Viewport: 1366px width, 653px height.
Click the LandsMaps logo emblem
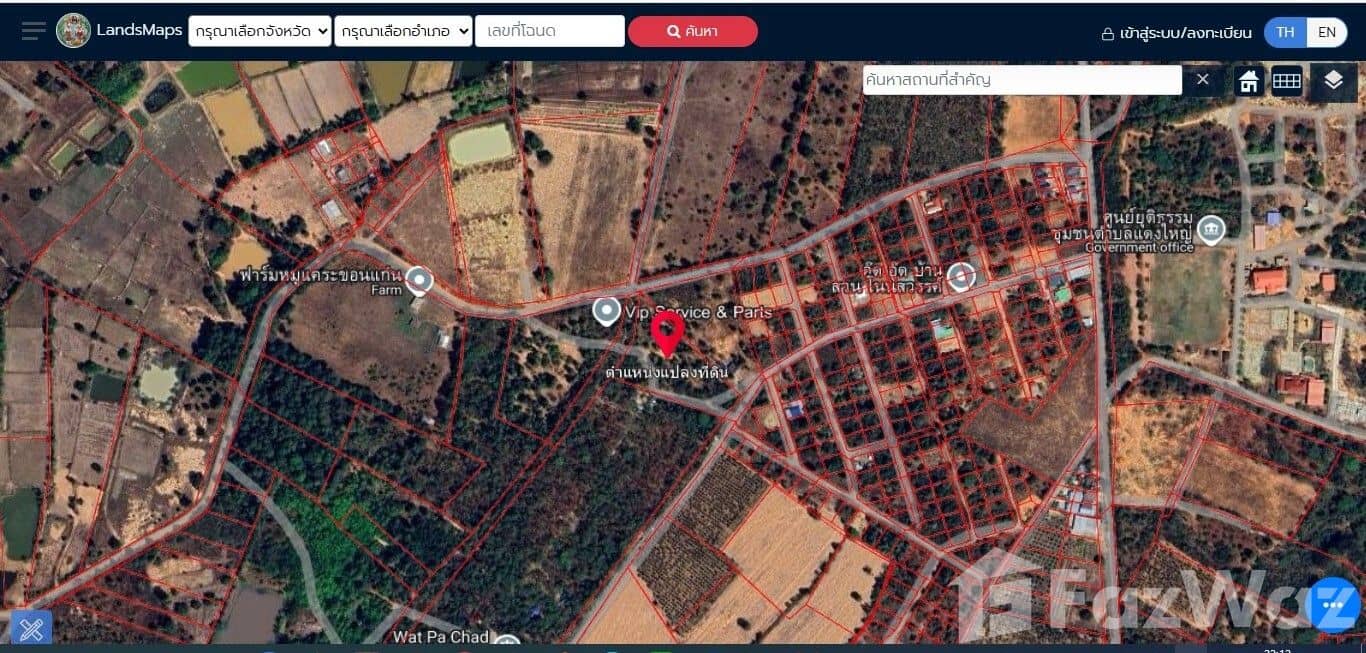73,31
